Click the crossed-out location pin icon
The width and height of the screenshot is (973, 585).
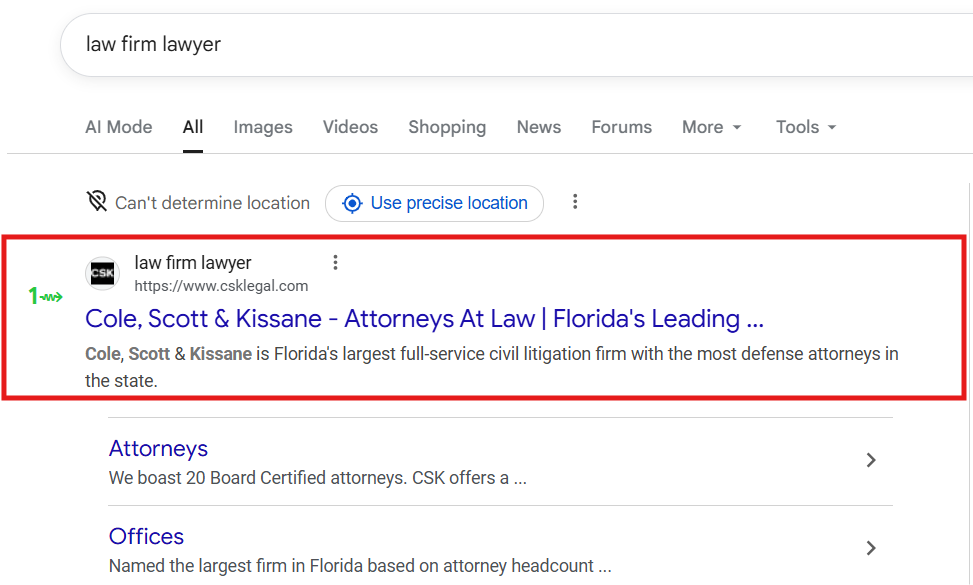(96, 202)
